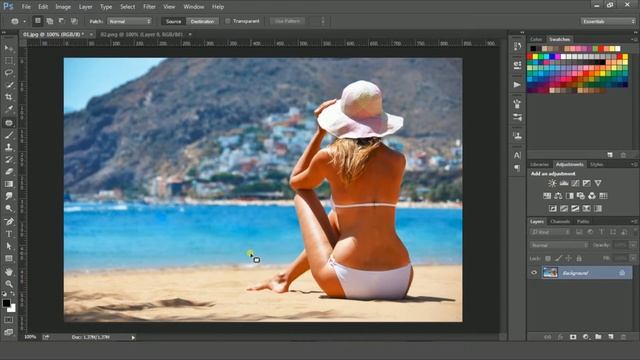Screen dimensions: 640x360
Task: Toggle Destination patch mode
Action: (x=202, y=21)
